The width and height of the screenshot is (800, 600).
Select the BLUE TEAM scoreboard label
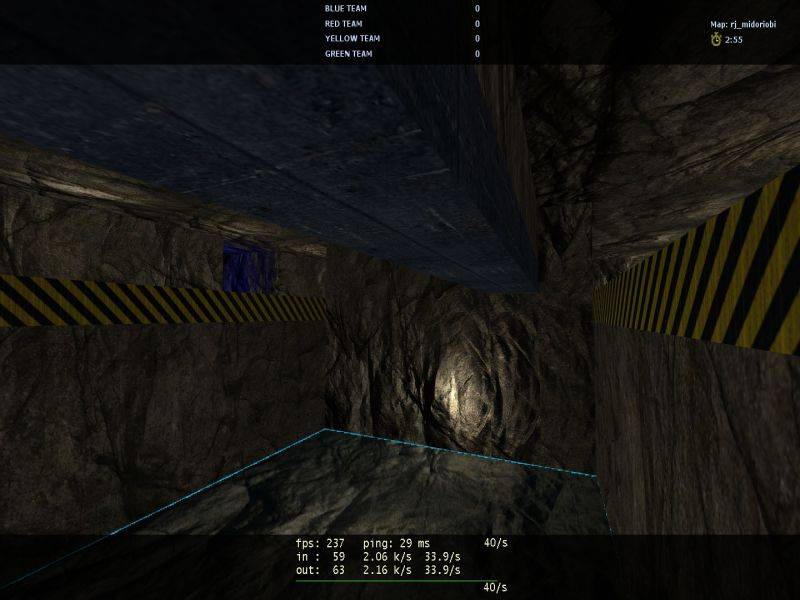[x=345, y=8]
